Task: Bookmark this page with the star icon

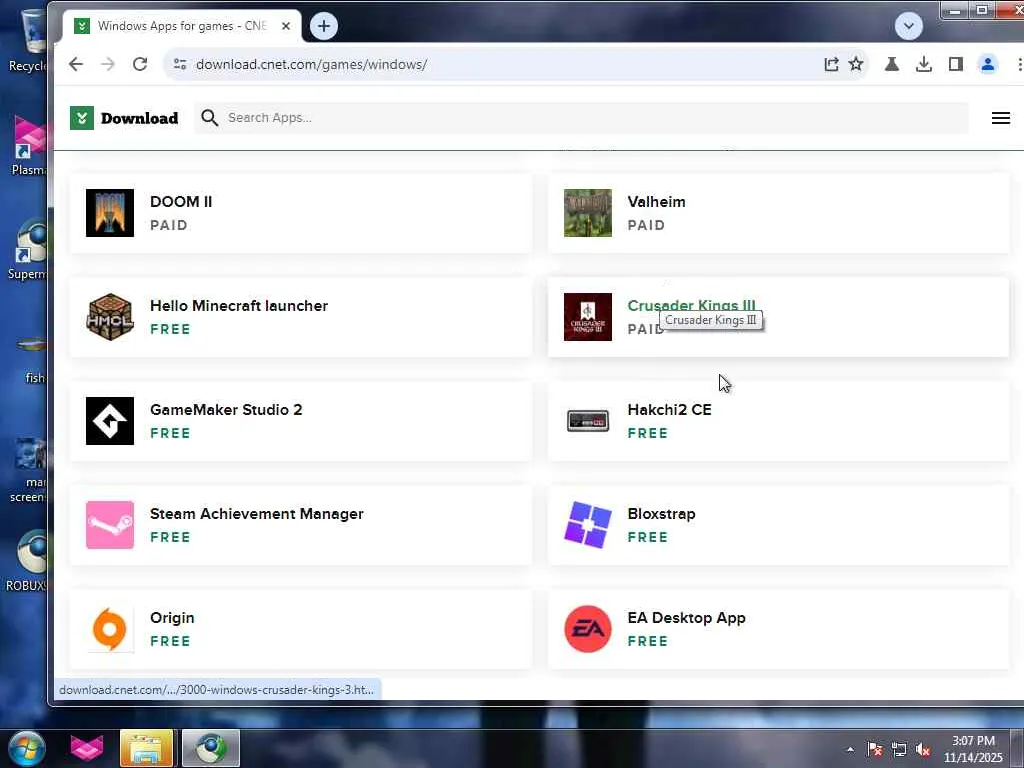Action: point(856,64)
